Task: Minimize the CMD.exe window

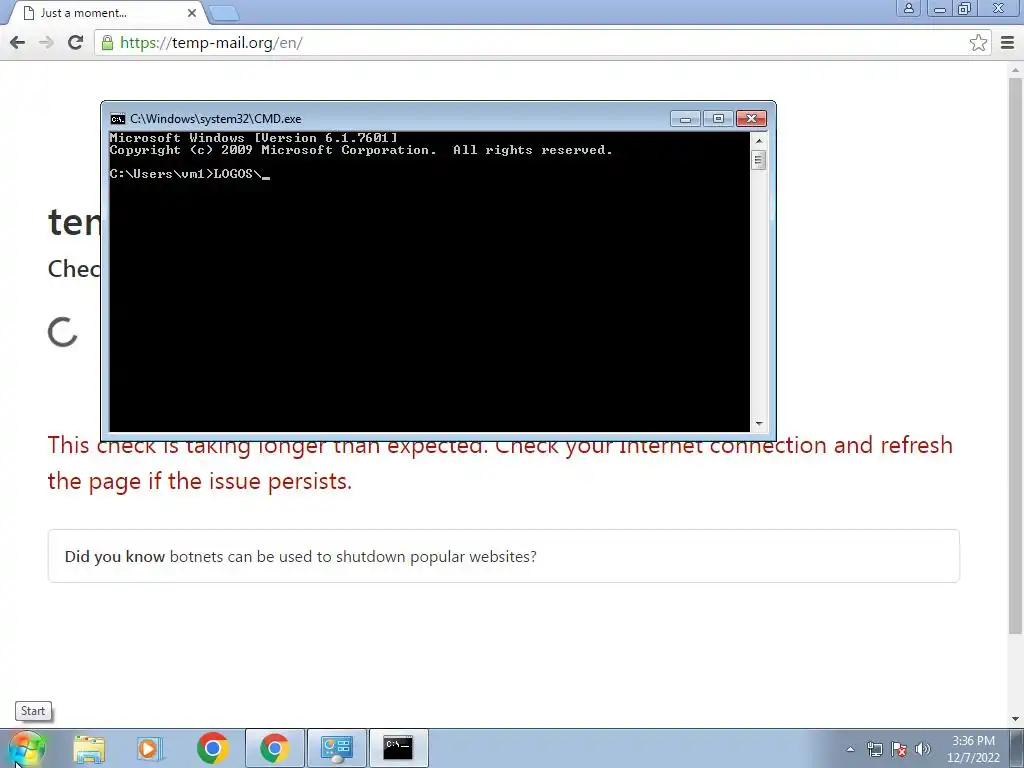Action: 685,119
